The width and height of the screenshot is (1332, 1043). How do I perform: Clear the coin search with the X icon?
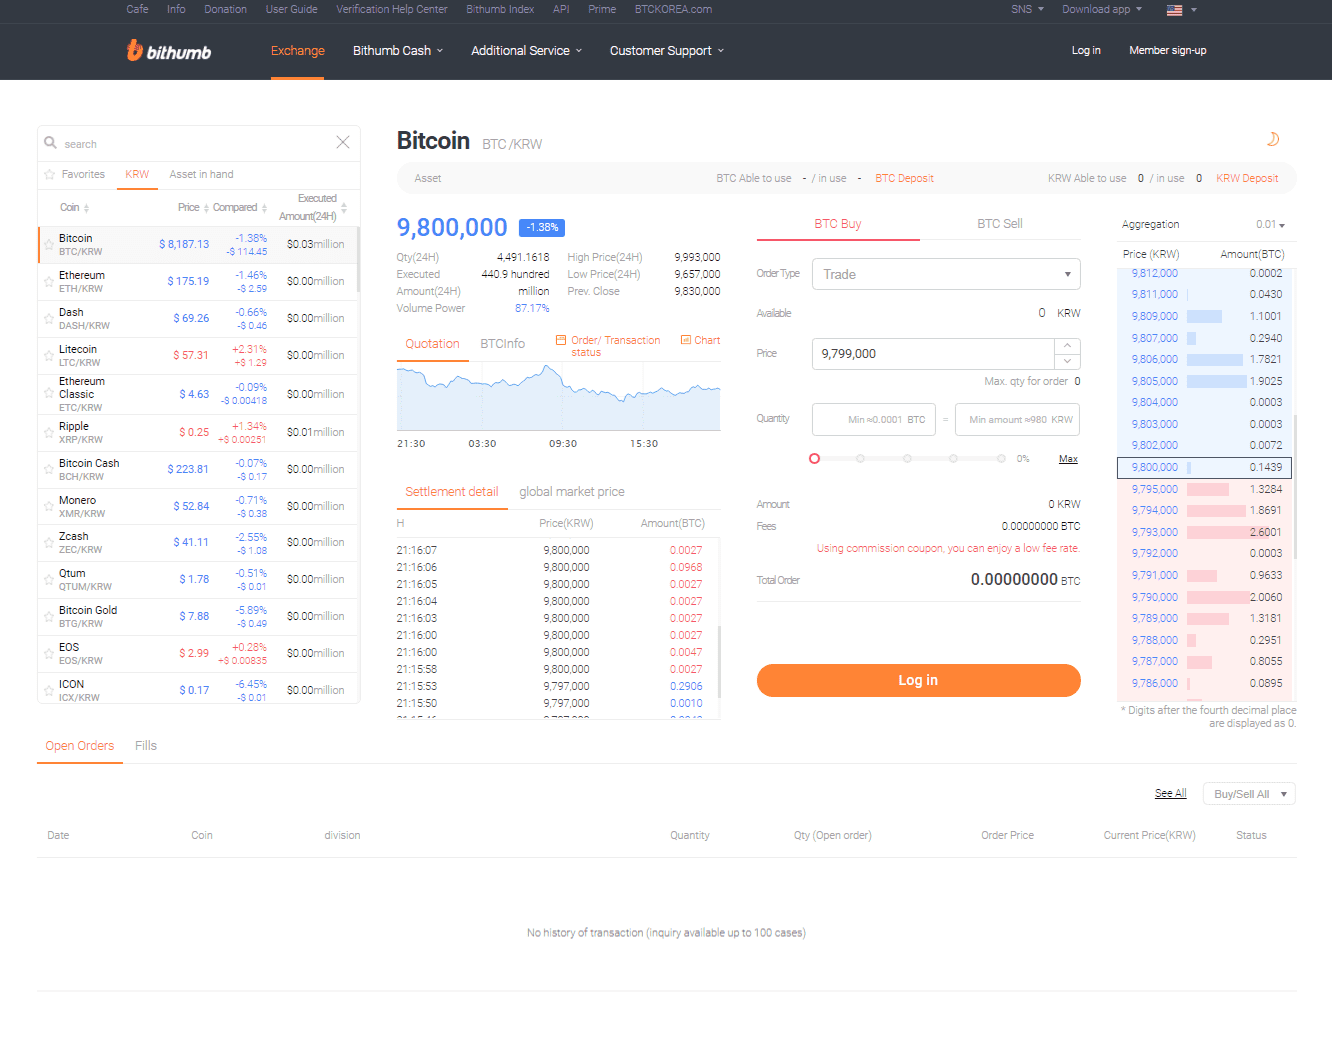pyautogui.click(x=343, y=142)
